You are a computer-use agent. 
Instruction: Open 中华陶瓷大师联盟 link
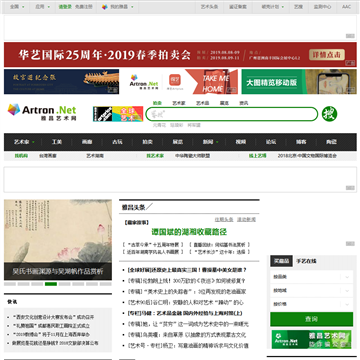[193, 156]
